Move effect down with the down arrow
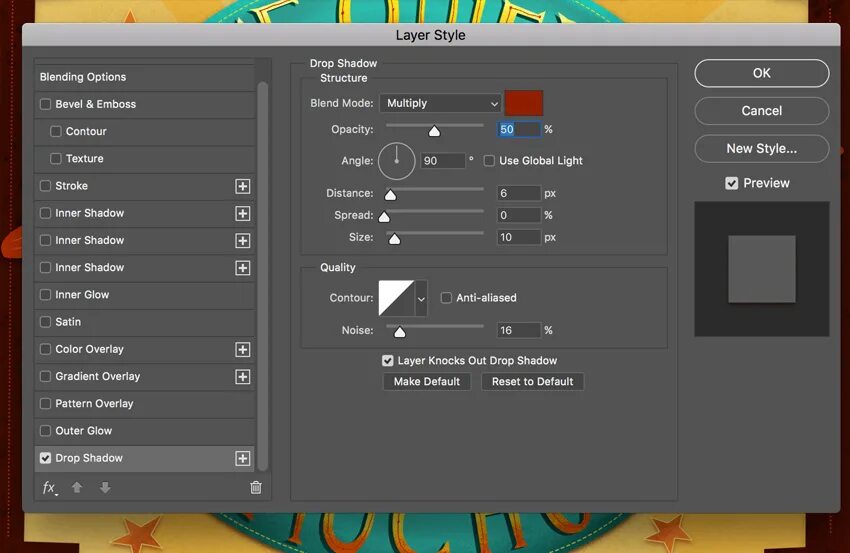The width and height of the screenshot is (850, 553). coord(105,487)
